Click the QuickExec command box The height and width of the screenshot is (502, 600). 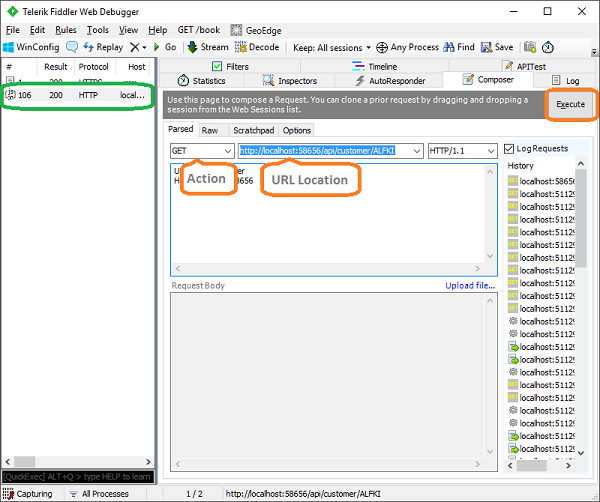click(x=78, y=477)
